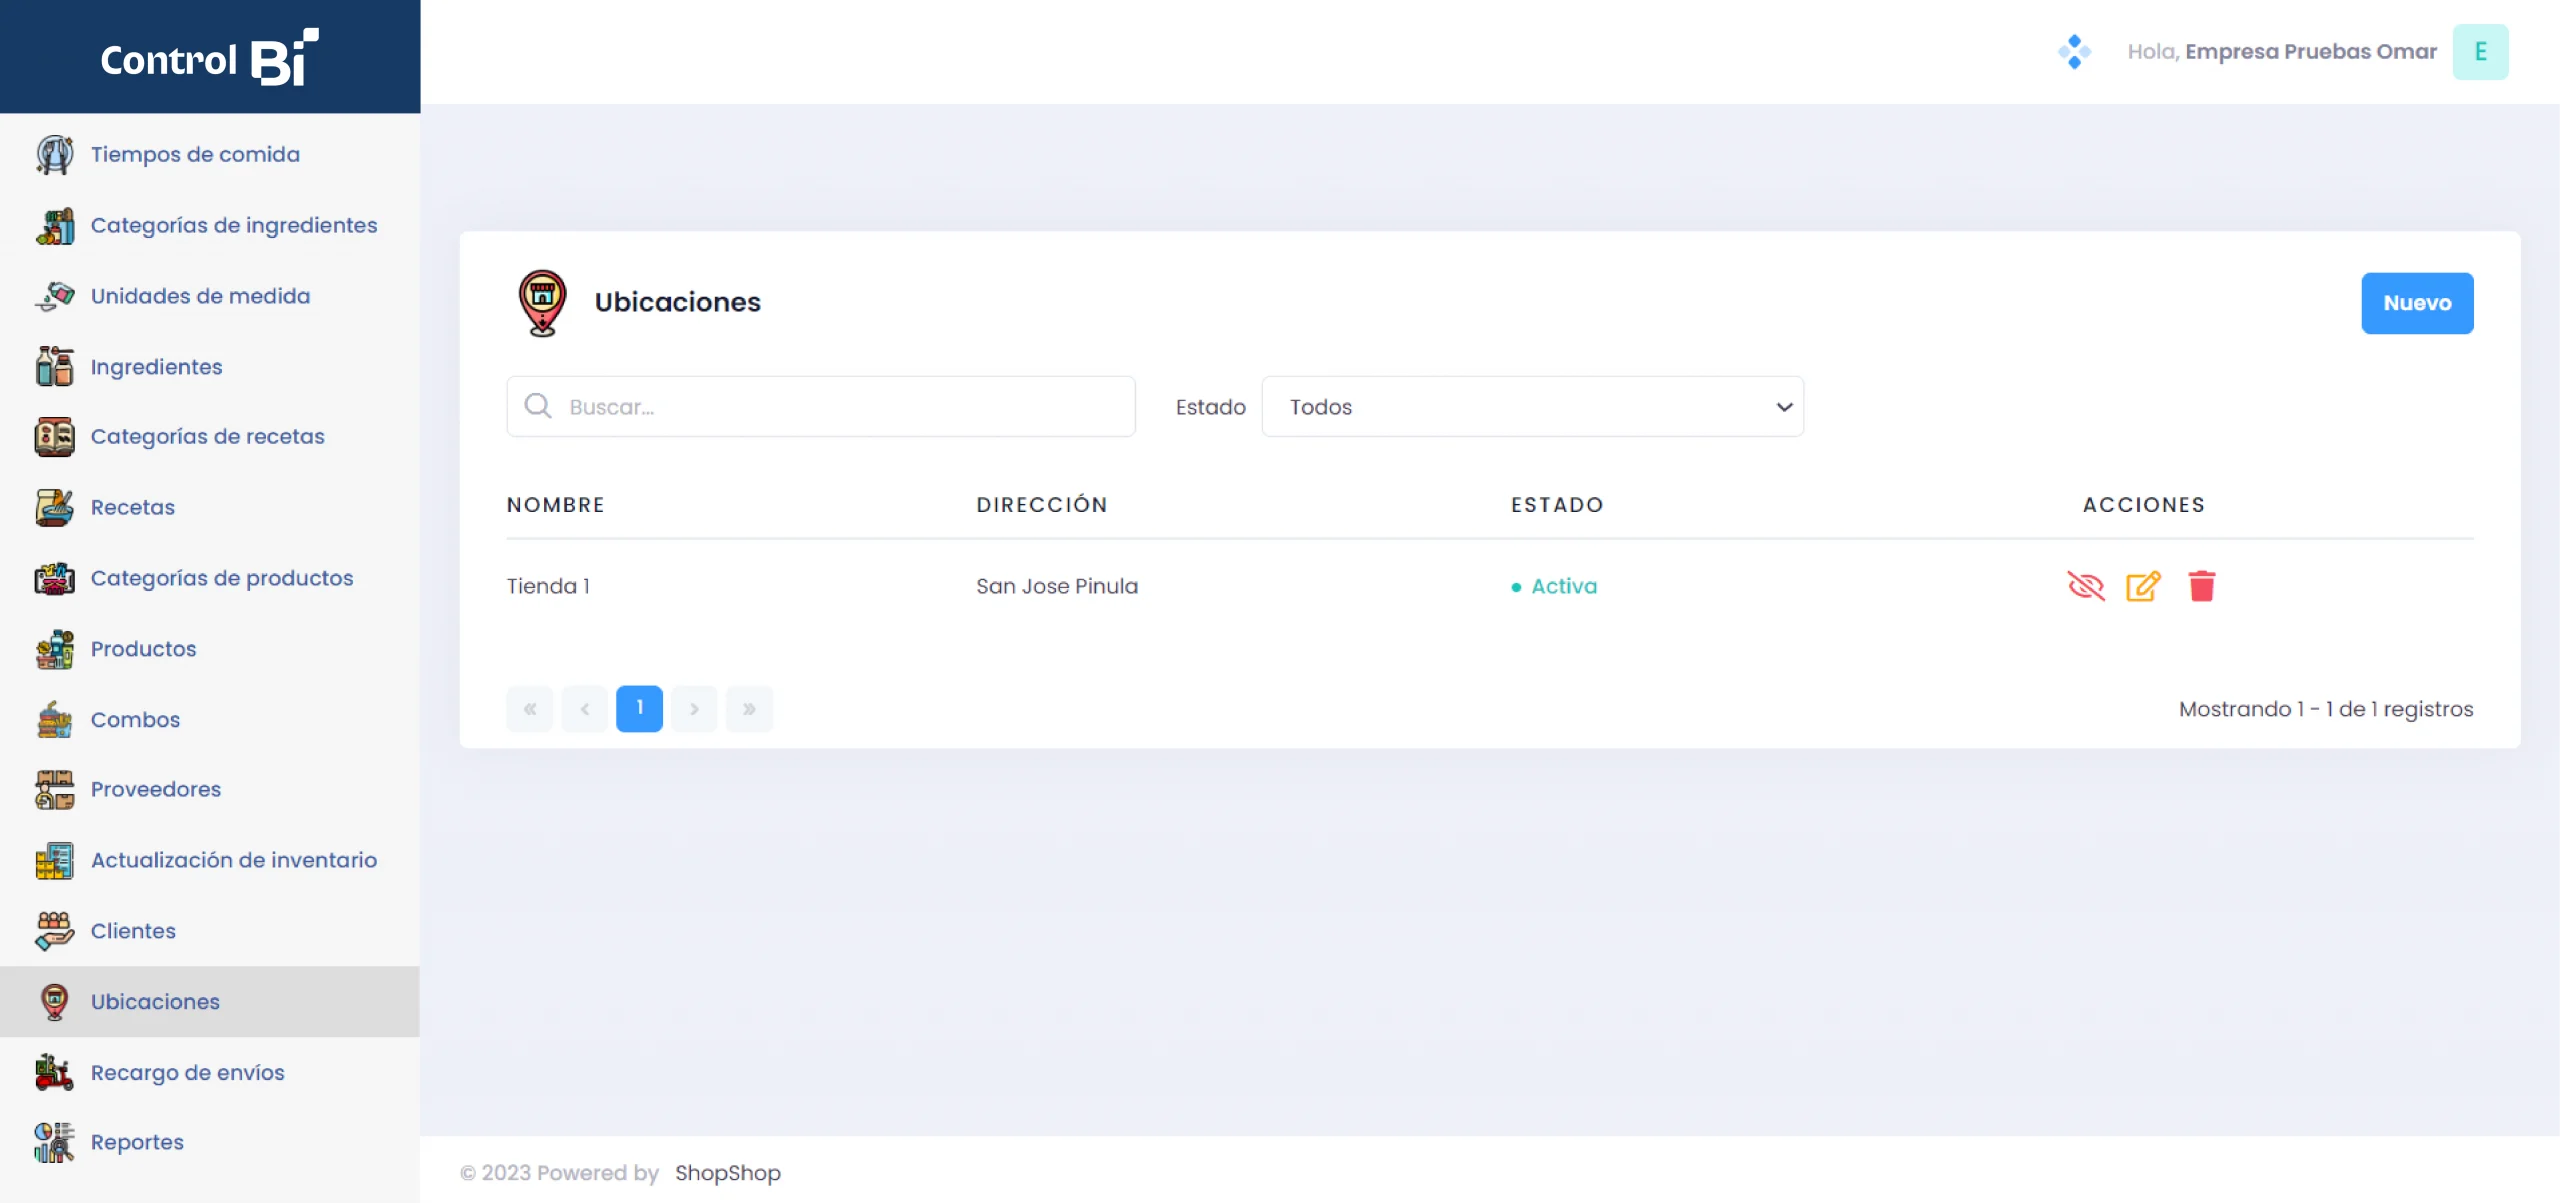Go to last page with double-right arrow
Image resolution: width=2560 pixels, height=1203 pixels.
[749, 709]
